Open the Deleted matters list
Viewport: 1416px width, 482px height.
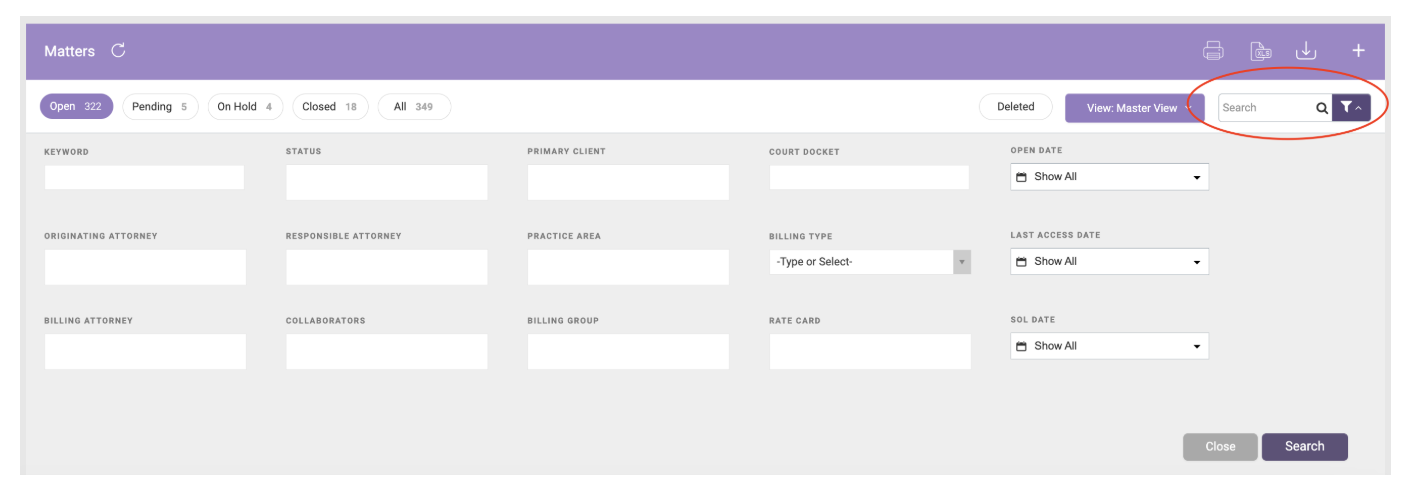(x=1016, y=107)
